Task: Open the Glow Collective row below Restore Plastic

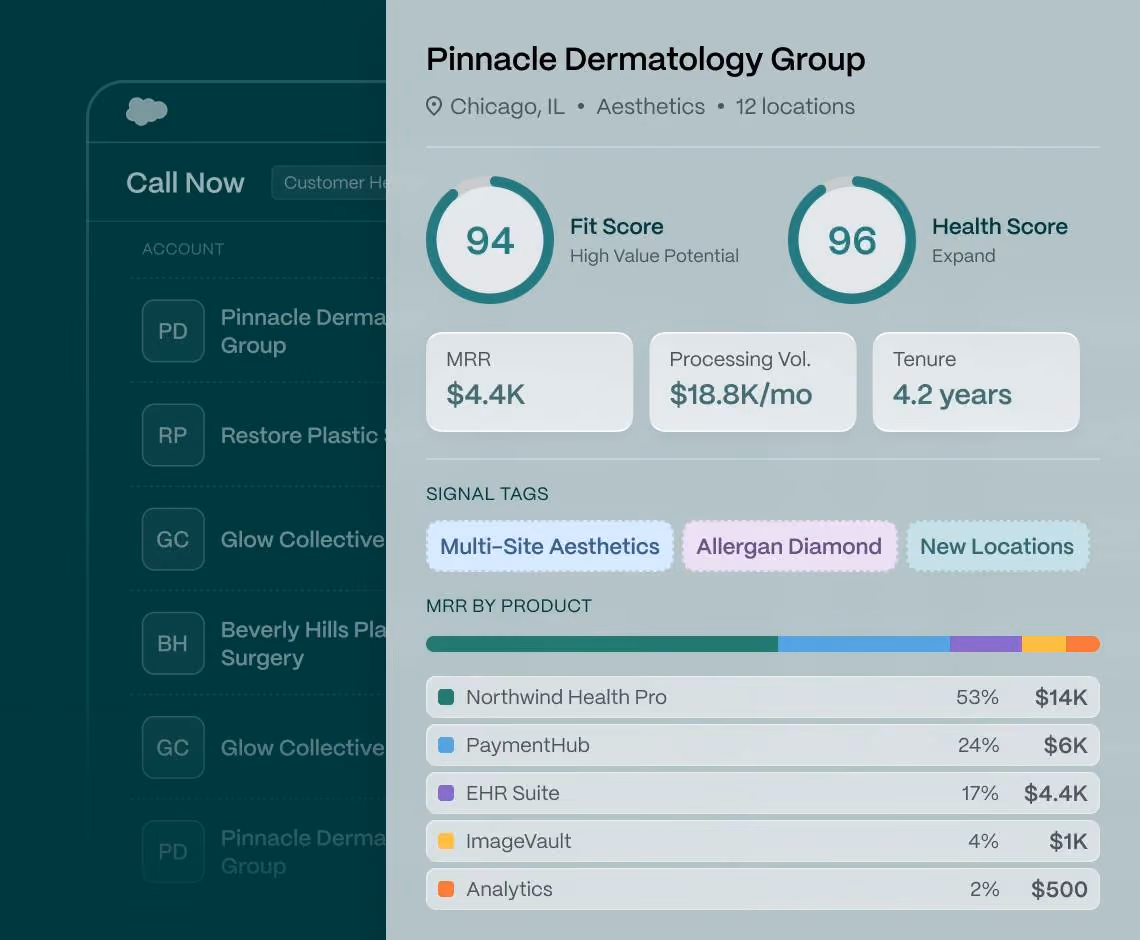Action: [x=258, y=539]
